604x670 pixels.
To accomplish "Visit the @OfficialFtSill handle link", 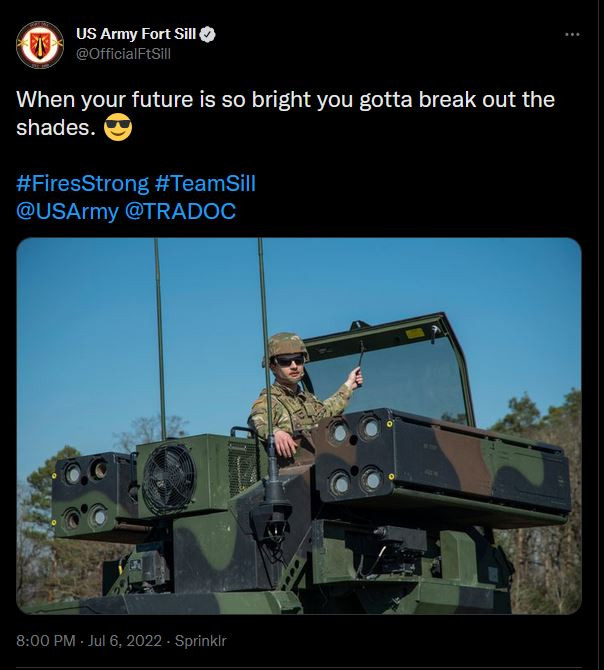I will click(x=123, y=53).
